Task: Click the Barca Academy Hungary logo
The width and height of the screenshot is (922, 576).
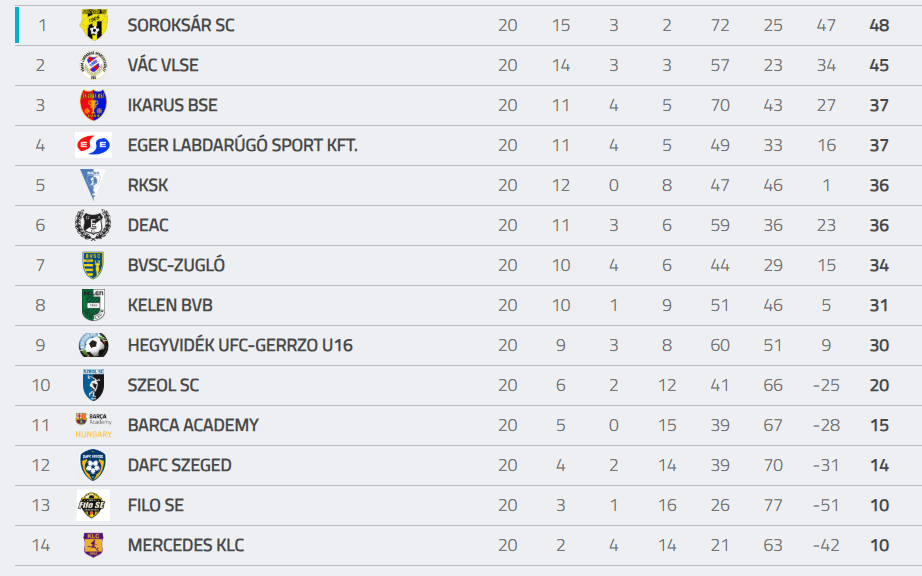Action: click(93, 425)
